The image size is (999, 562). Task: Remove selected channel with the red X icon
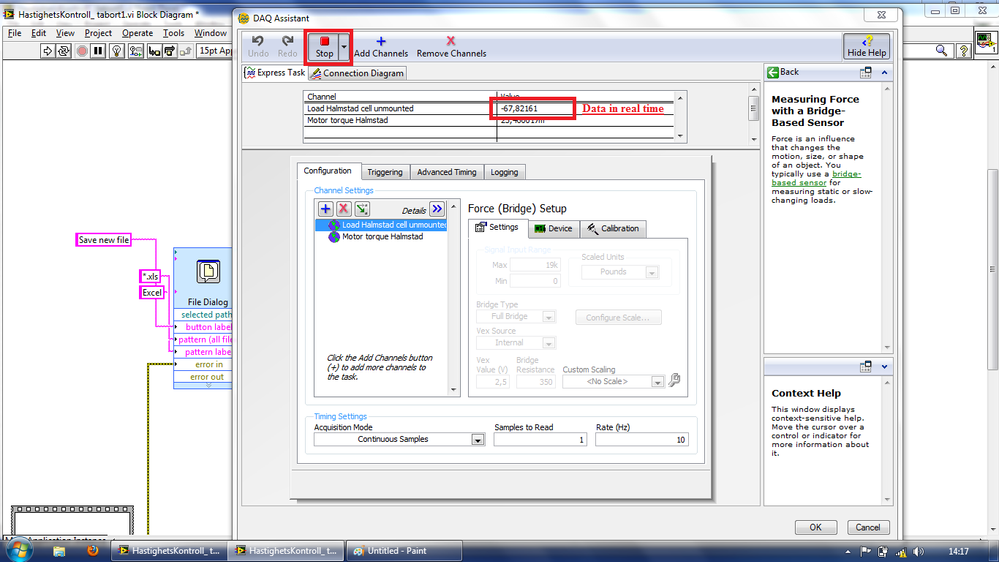pyautogui.click(x=343, y=209)
